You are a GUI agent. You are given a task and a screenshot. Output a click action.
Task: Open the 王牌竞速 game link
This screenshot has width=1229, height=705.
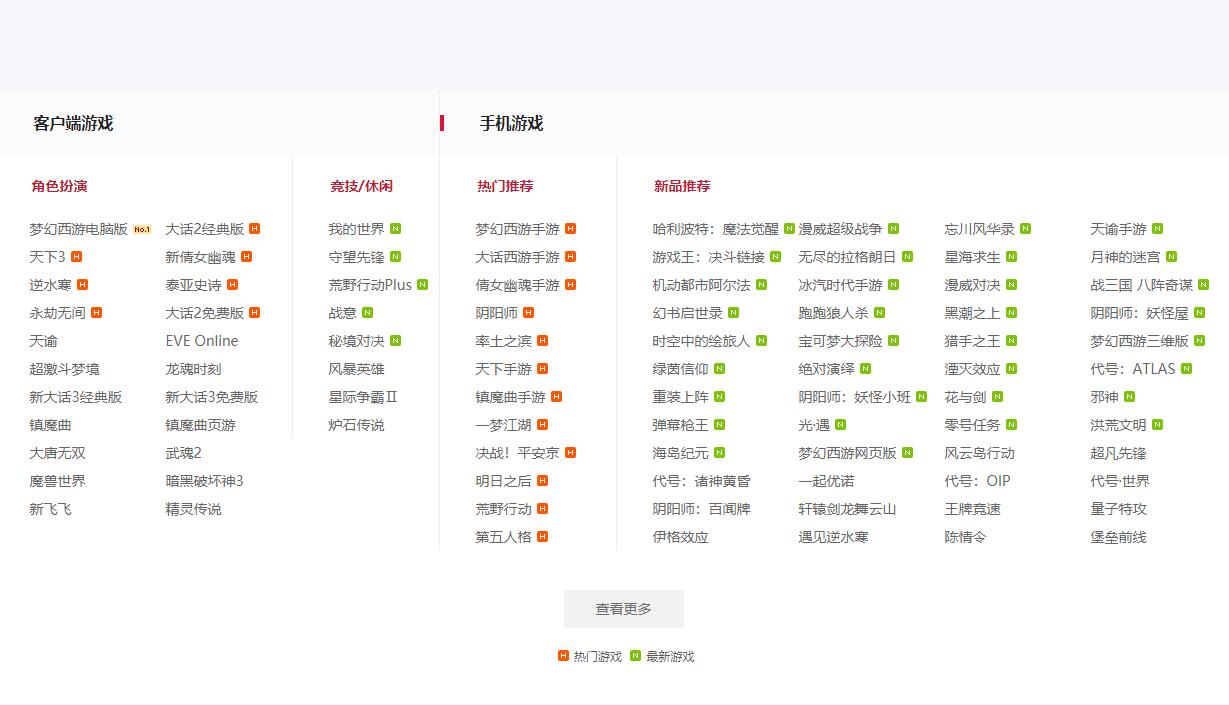[973, 509]
